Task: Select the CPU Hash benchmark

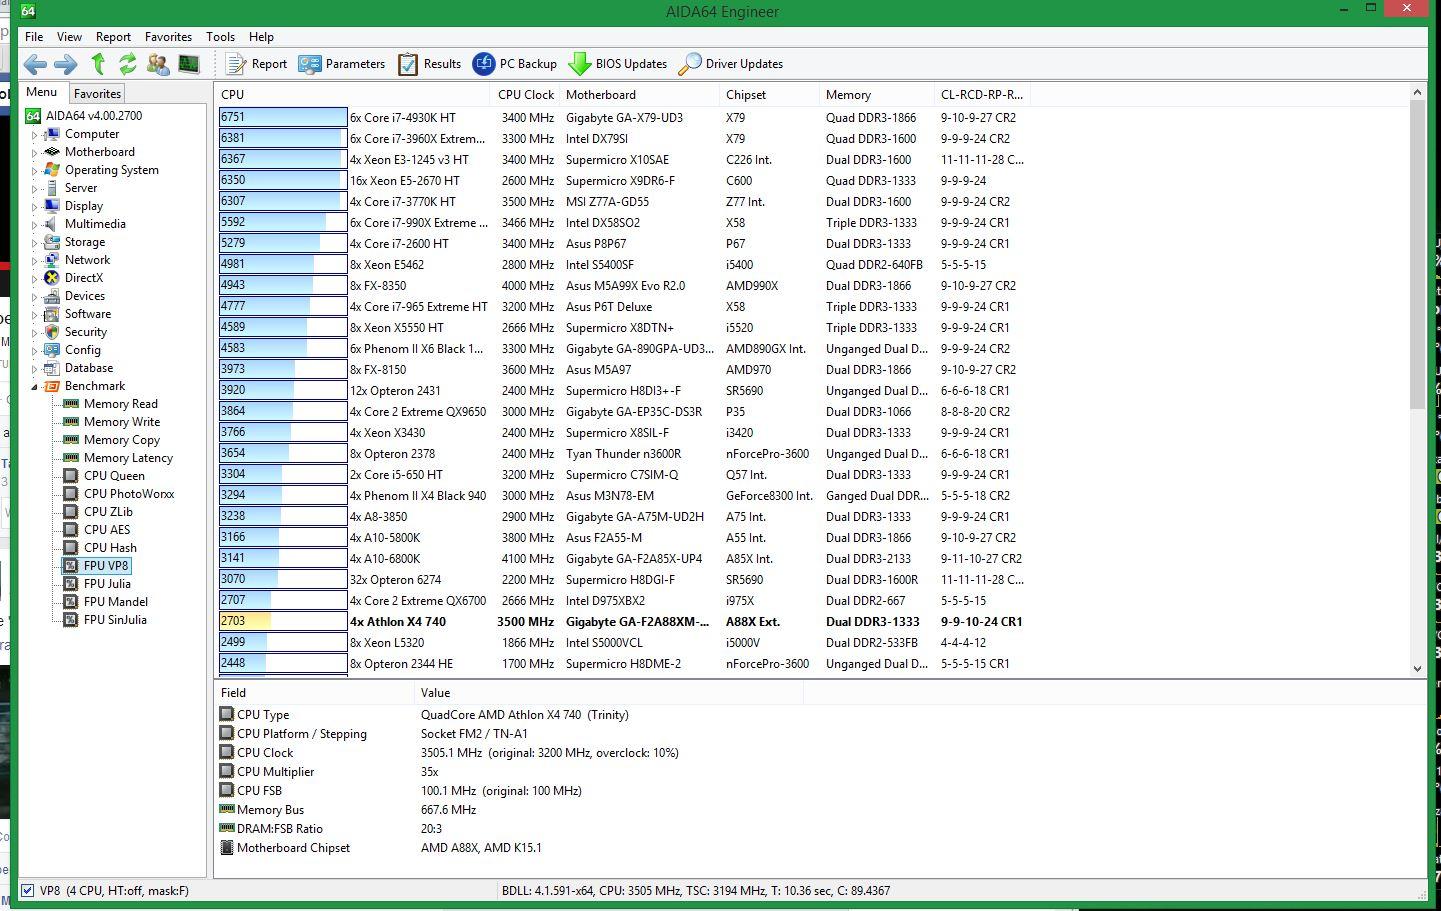Action: click(x=110, y=548)
